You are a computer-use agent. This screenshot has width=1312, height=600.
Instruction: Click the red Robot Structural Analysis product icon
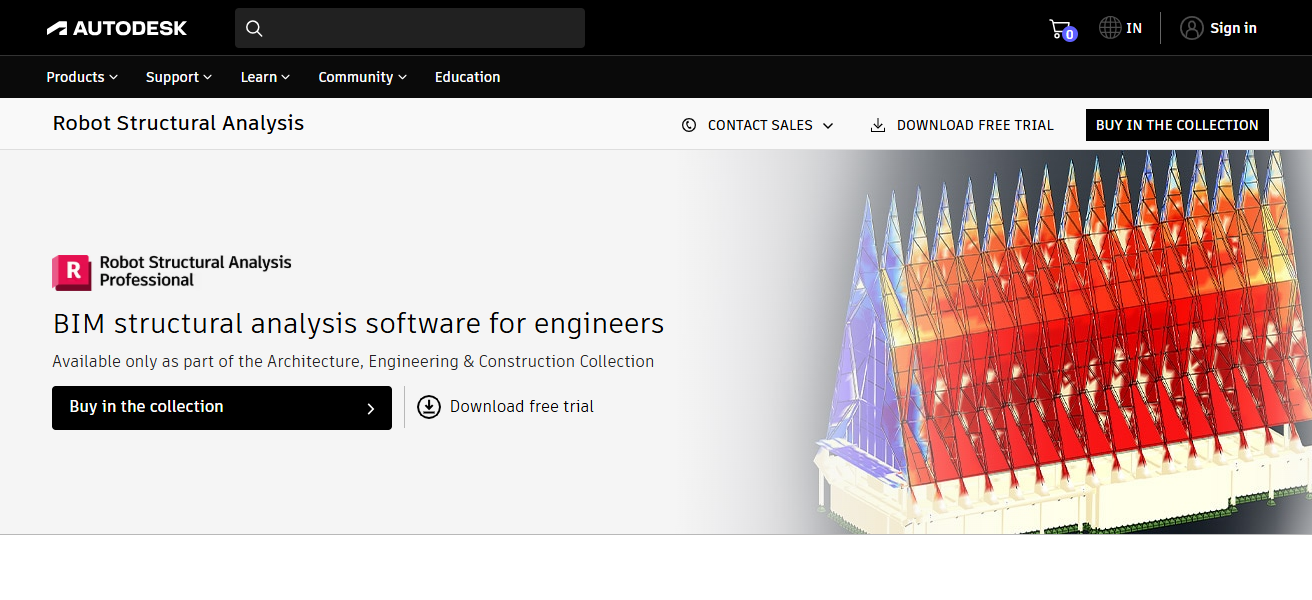(x=71, y=272)
